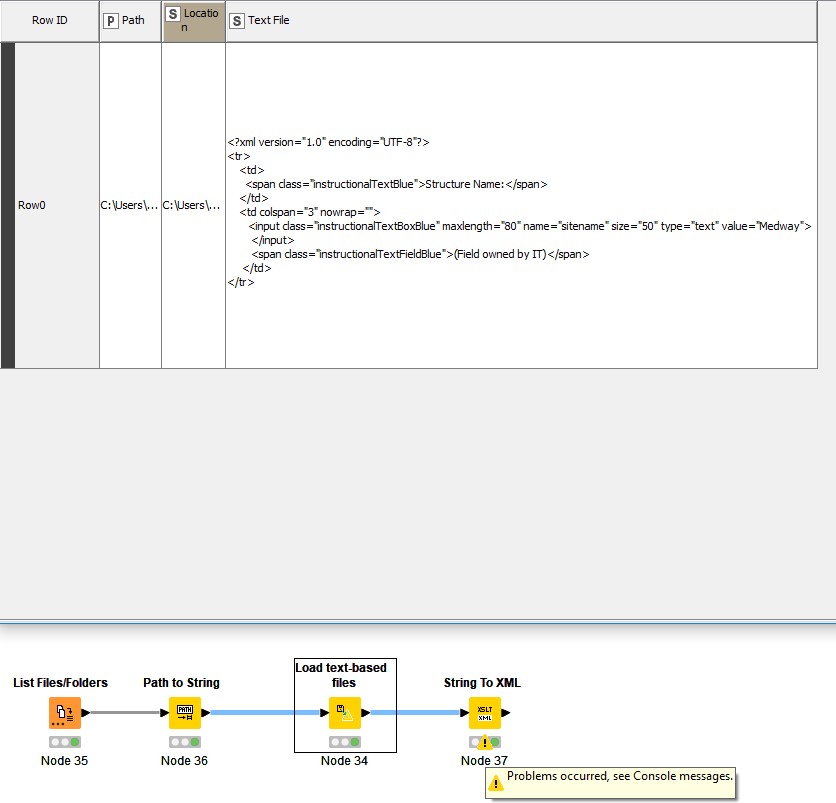Click the P icon in the Path column header
Viewport: 836px width, 803px height.
(x=110, y=19)
